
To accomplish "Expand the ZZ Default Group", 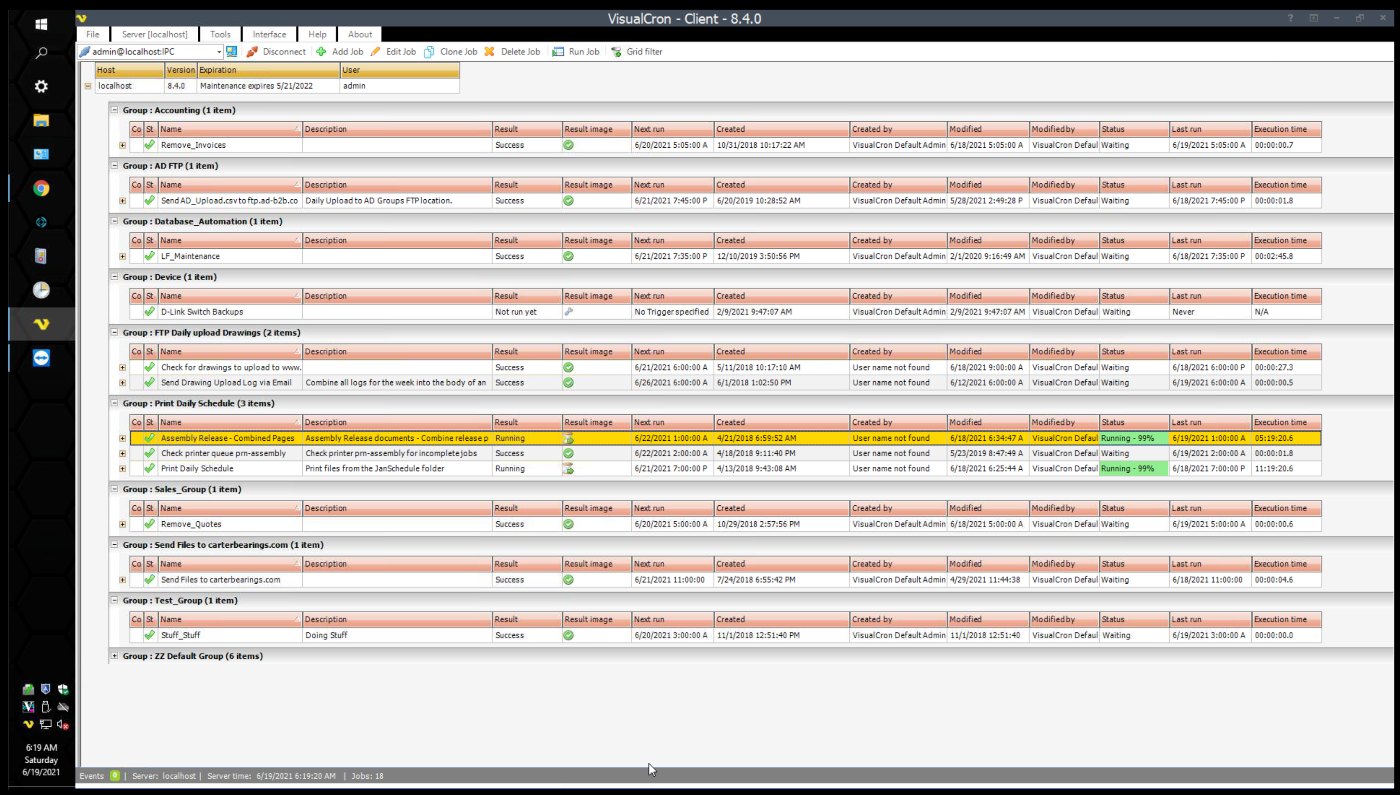I will coord(115,656).
